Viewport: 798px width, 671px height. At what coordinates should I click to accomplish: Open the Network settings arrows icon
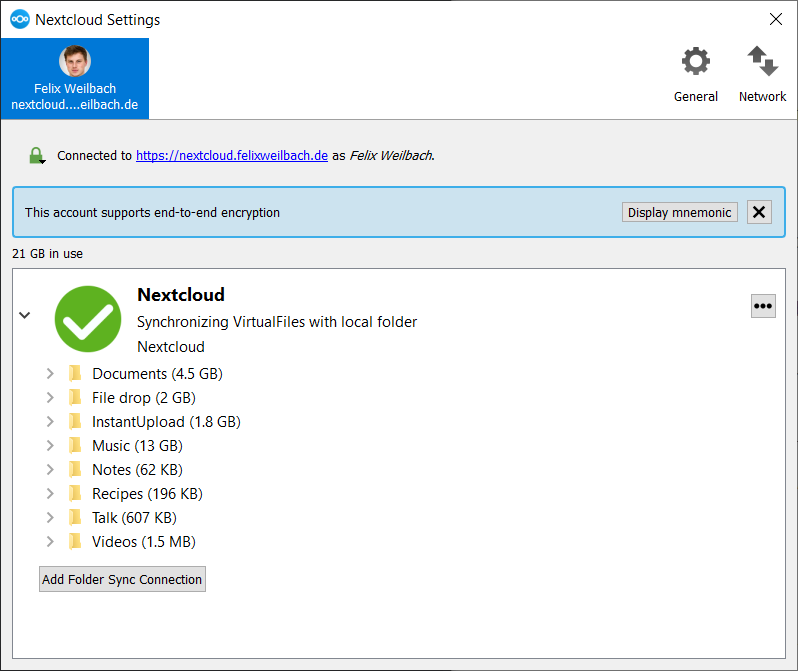(x=762, y=62)
